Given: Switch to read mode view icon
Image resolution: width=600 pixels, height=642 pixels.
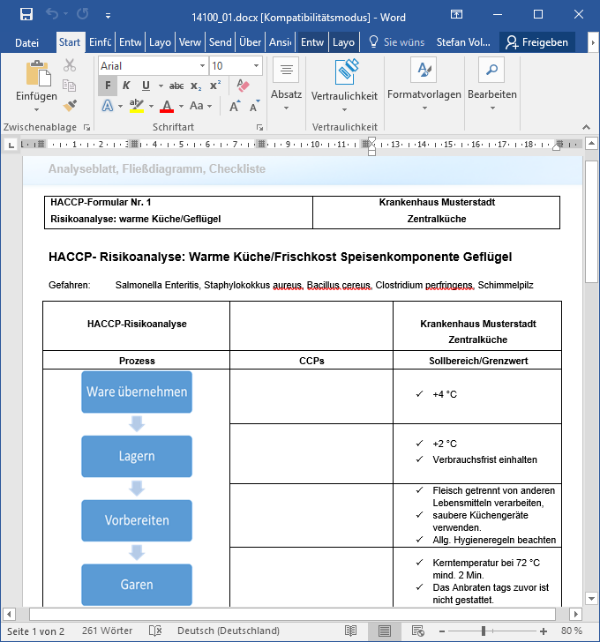Looking at the screenshot, I should [350, 631].
